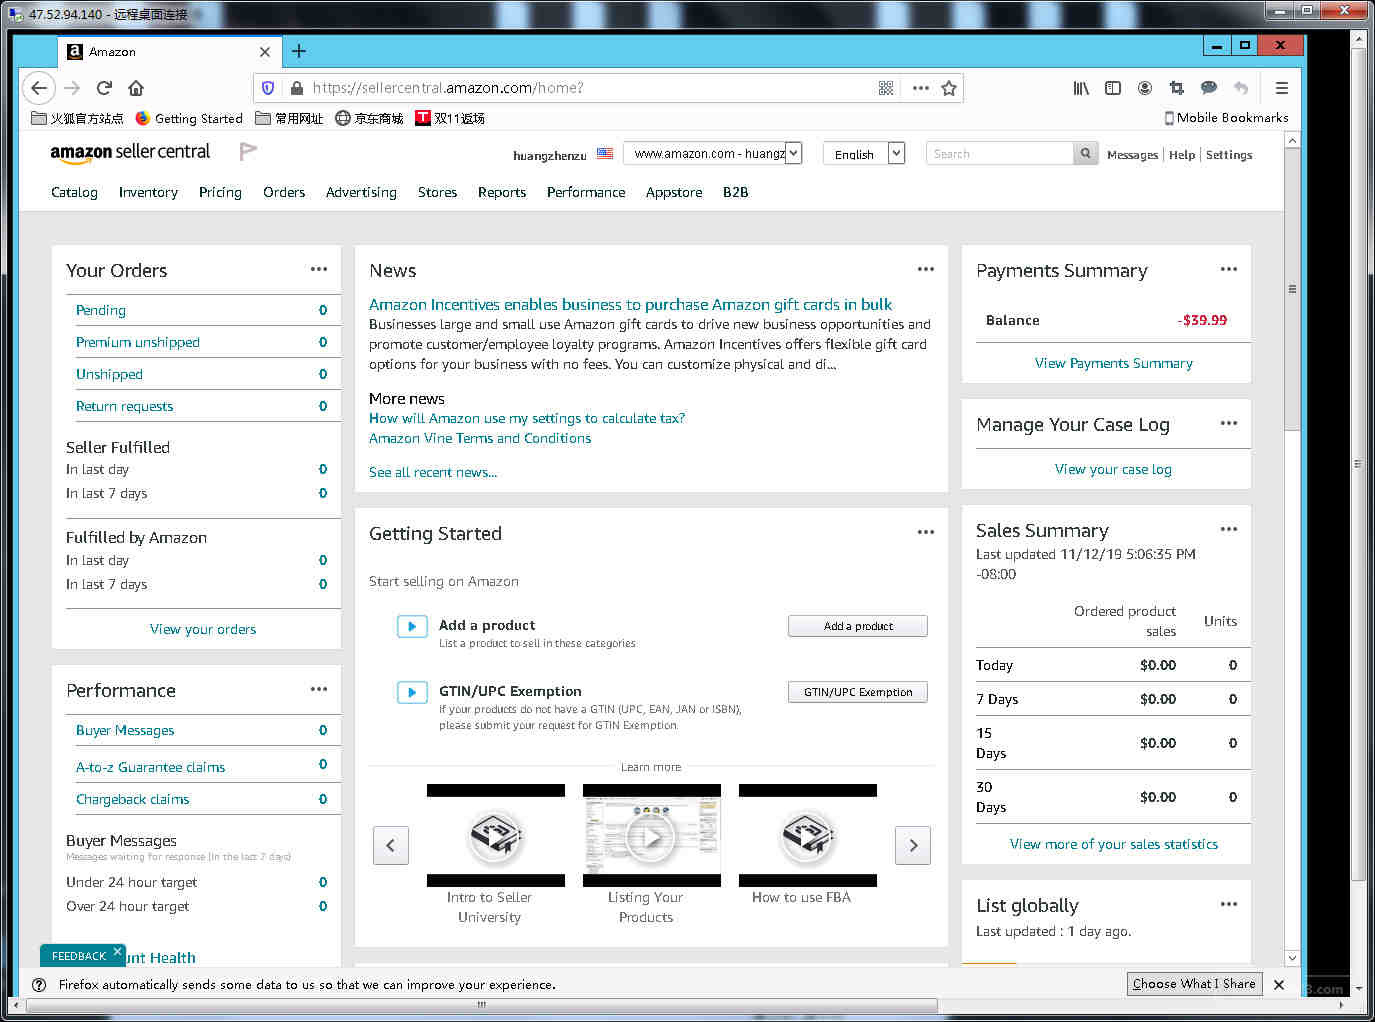Open Getting Started widget options menu
1375x1022 pixels.
point(926,532)
